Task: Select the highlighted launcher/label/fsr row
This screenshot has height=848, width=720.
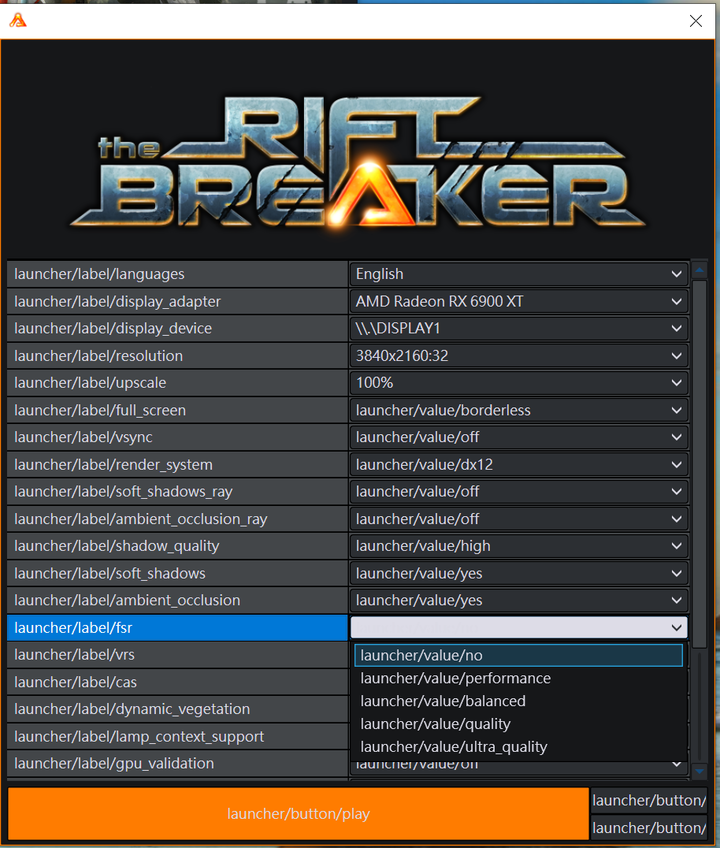Action: coord(177,627)
